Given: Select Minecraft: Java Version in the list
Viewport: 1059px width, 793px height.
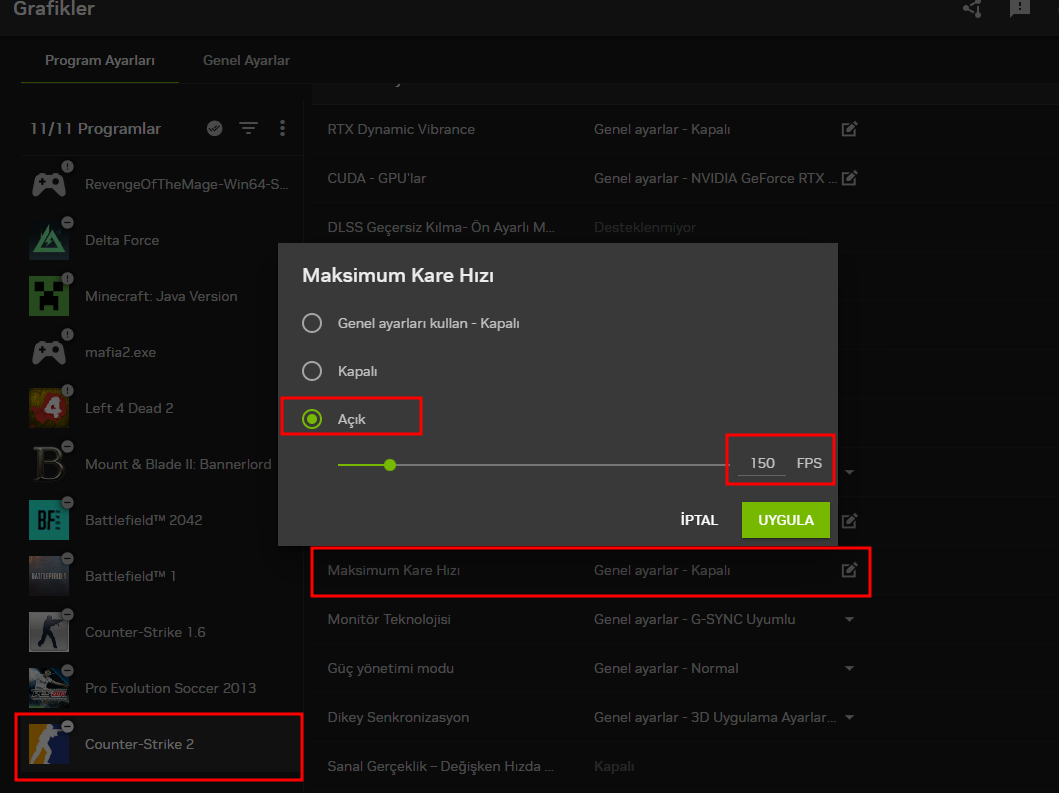Looking at the screenshot, I should click(161, 297).
